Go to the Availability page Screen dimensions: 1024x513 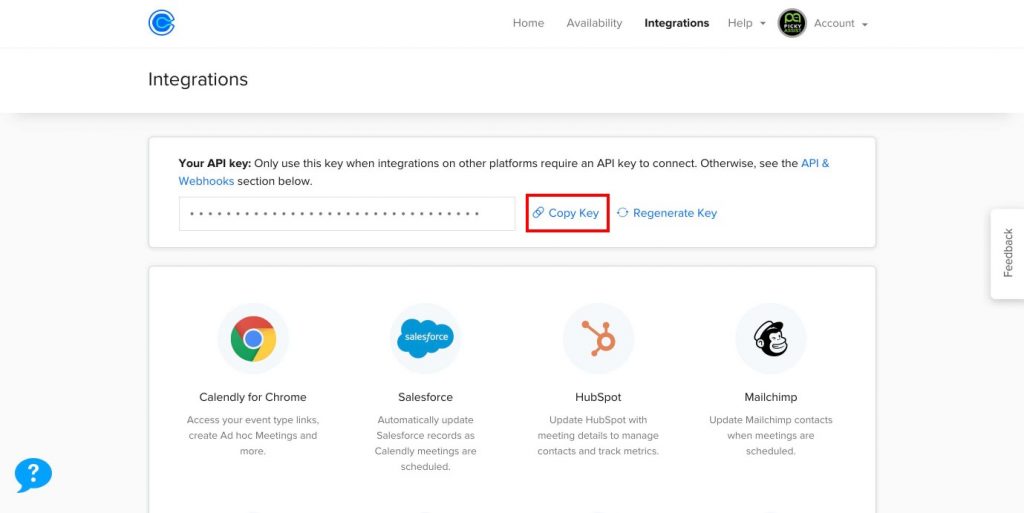pos(594,23)
